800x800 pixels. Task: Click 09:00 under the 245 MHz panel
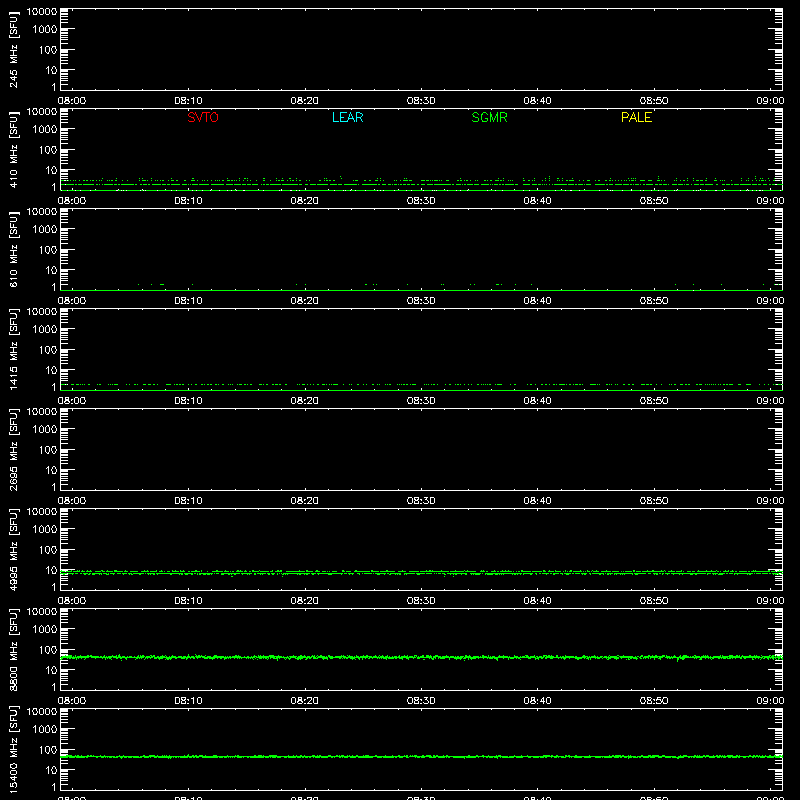tap(770, 101)
